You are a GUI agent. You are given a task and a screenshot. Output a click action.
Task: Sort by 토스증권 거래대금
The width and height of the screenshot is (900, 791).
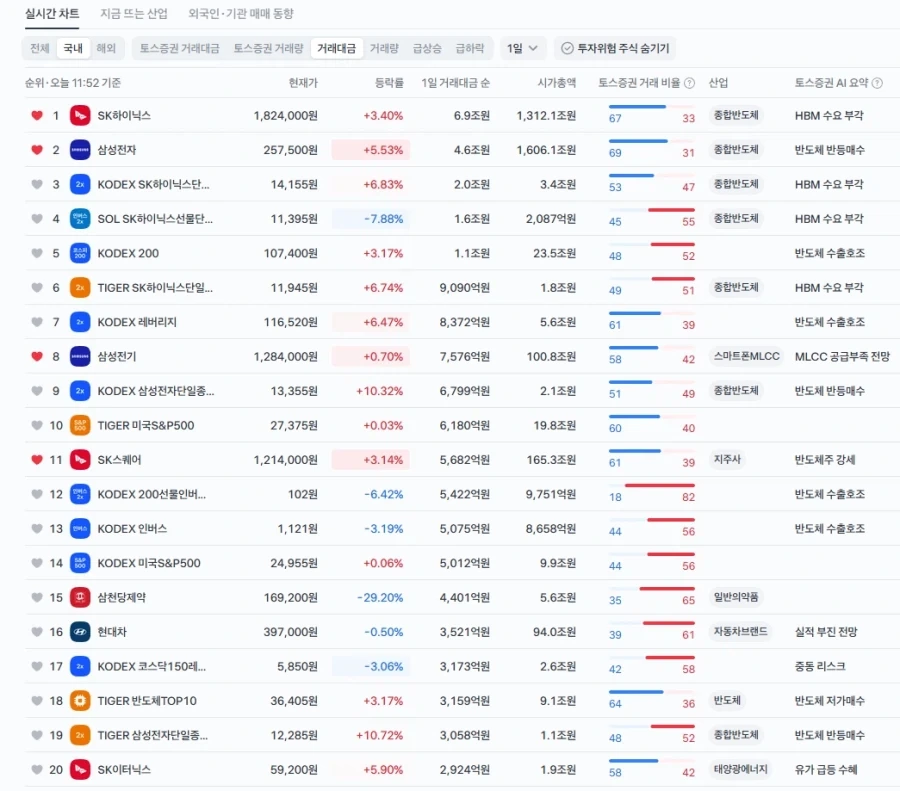pyautogui.click(x=180, y=48)
